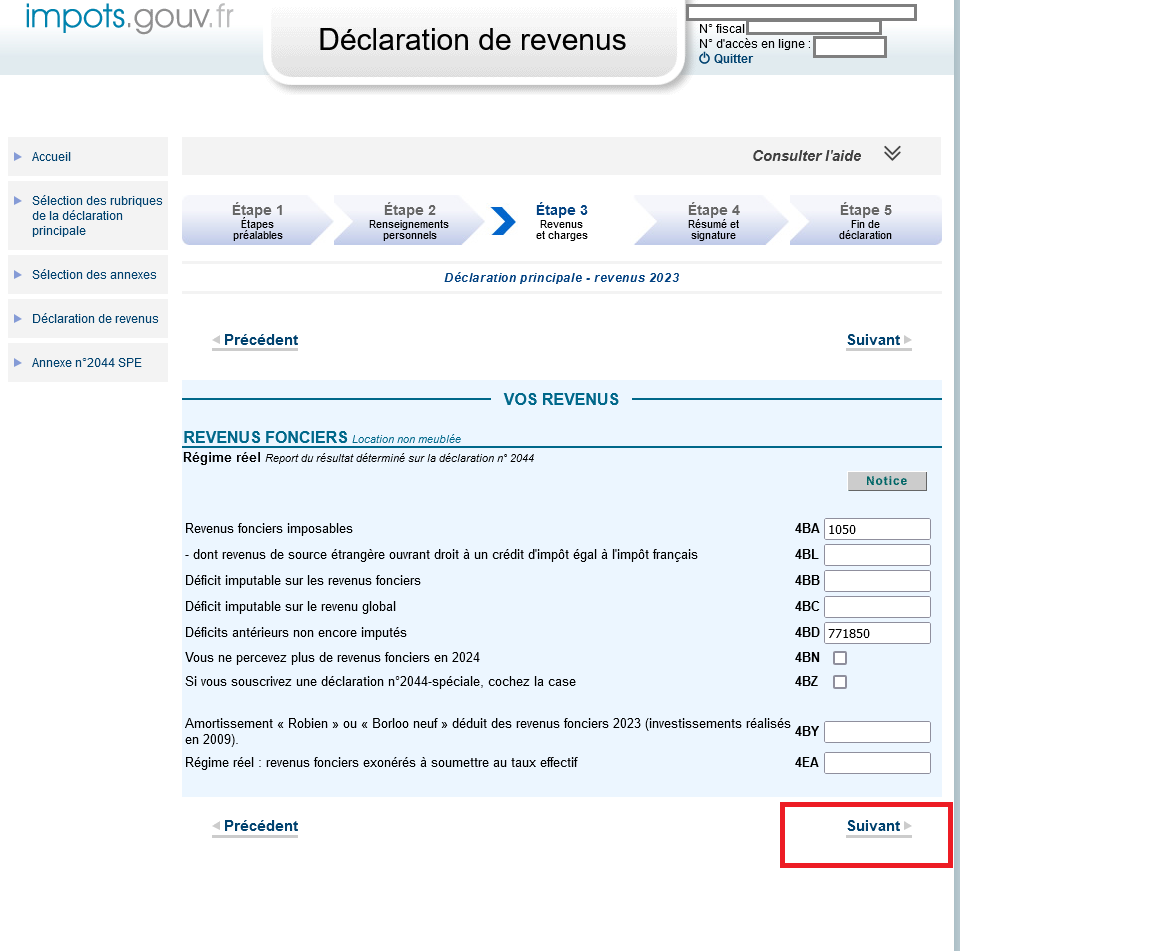Screen dimensions: 1152x951
Task: Focus the 4BA revenus fonciers imposables field
Action: [x=877, y=529]
